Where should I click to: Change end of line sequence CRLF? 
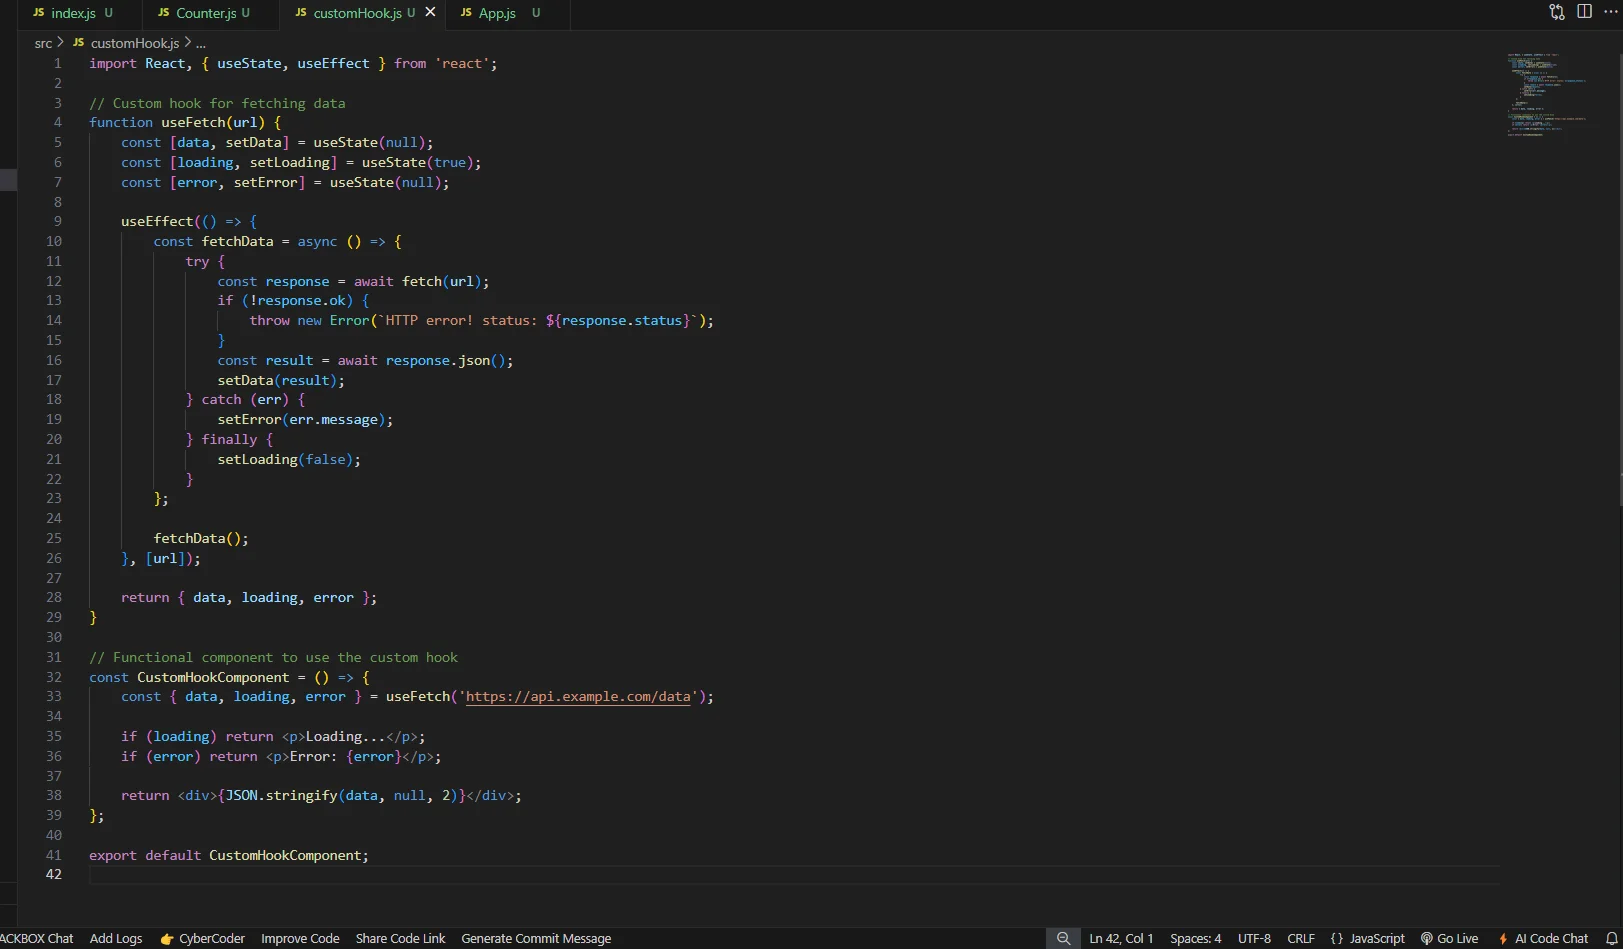pos(1301,938)
